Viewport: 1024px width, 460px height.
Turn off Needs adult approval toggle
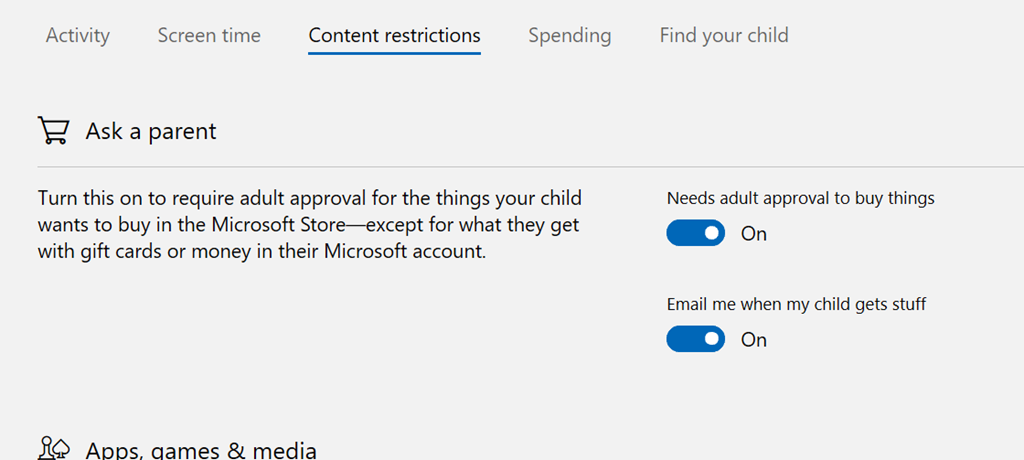click(696, 234)
